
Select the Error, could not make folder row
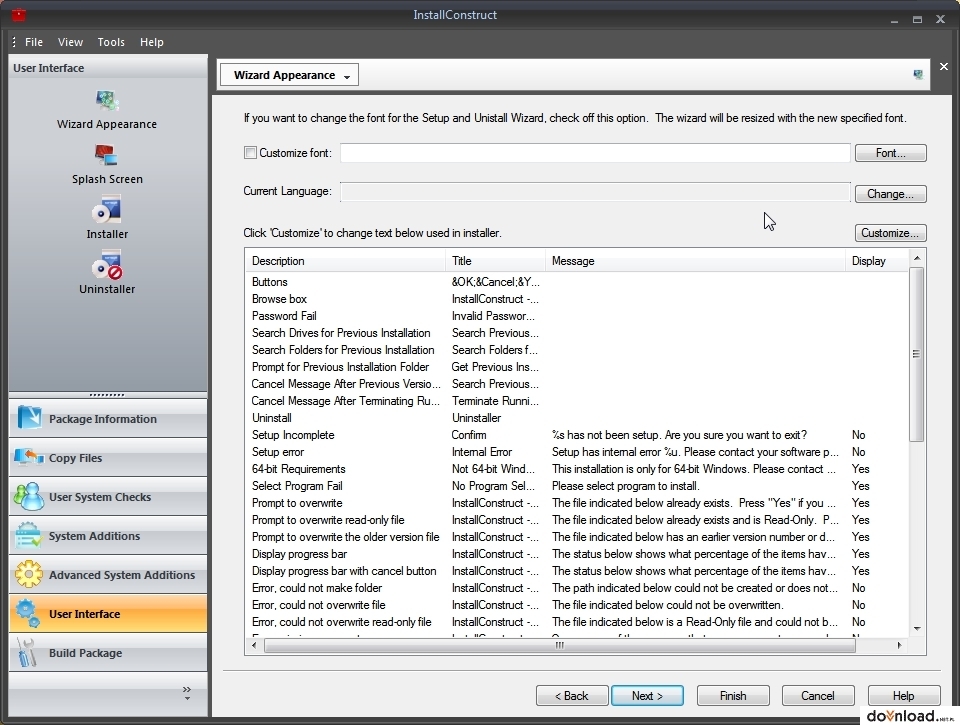[577, 588]
